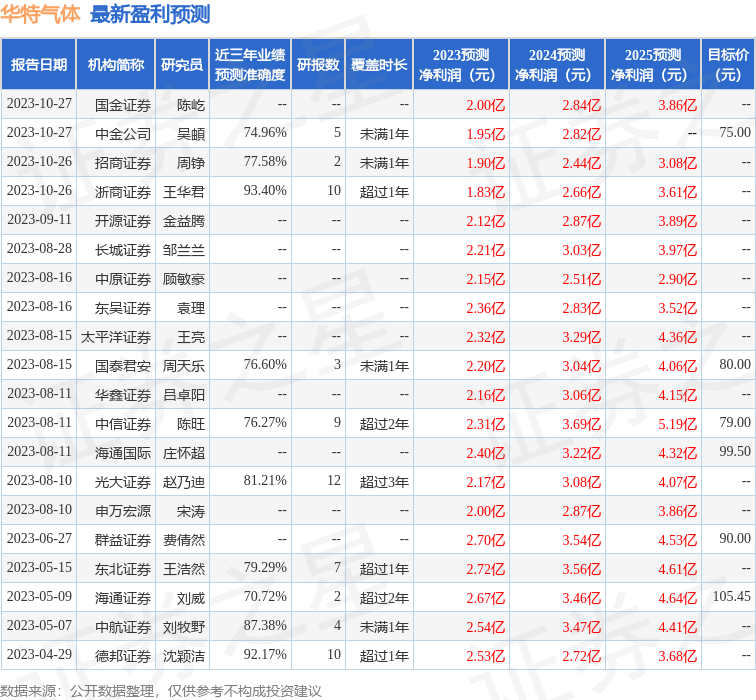Click analyst 沈颖洁 name

[x=184, y=656]
